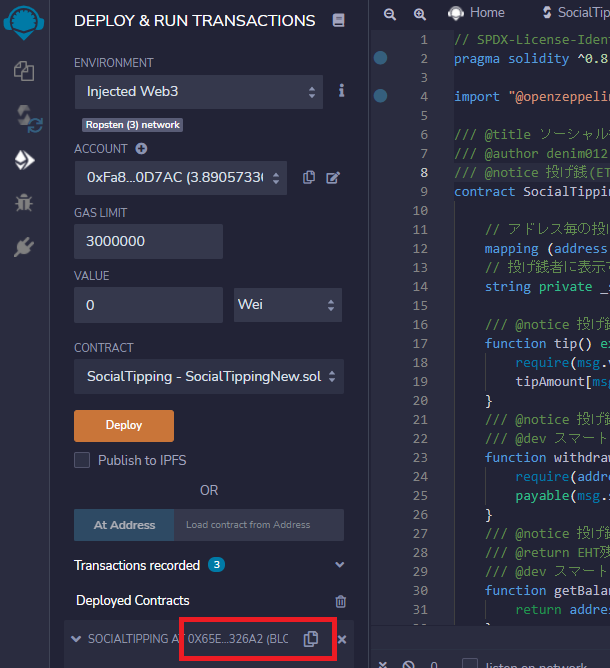Click the SPDX-License-Identifier comment line

532,40
